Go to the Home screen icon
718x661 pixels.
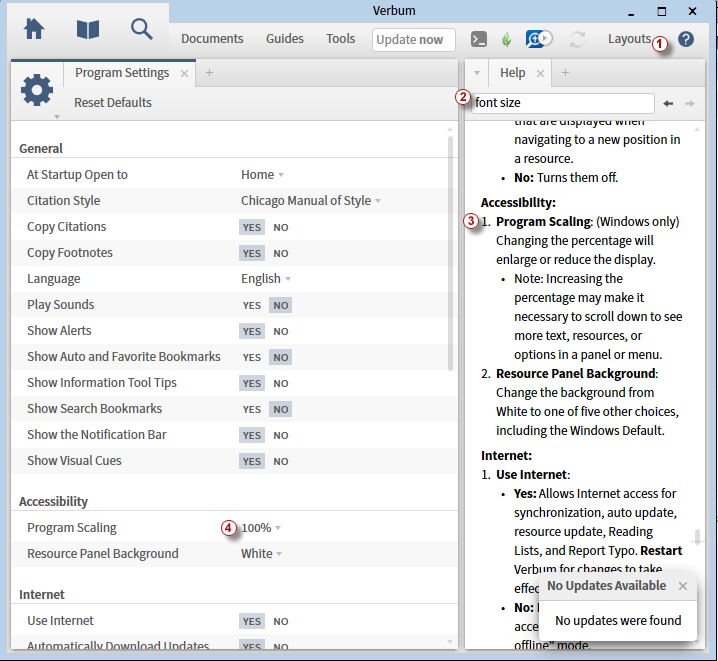point(34,30)
